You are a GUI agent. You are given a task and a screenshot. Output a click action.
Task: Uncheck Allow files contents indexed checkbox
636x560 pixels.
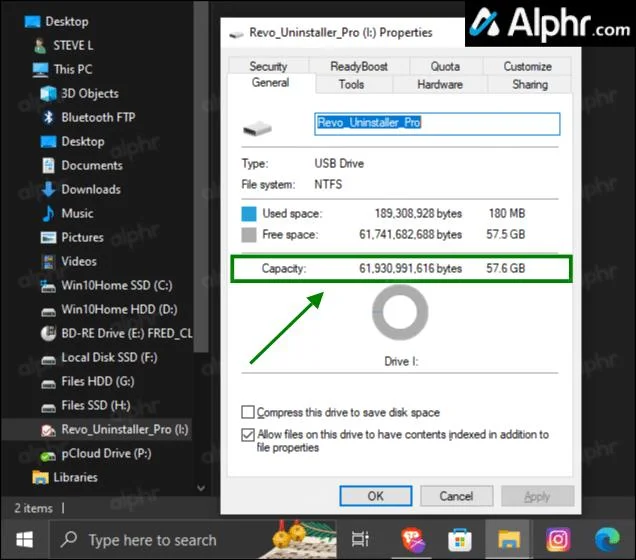[248, 435]
